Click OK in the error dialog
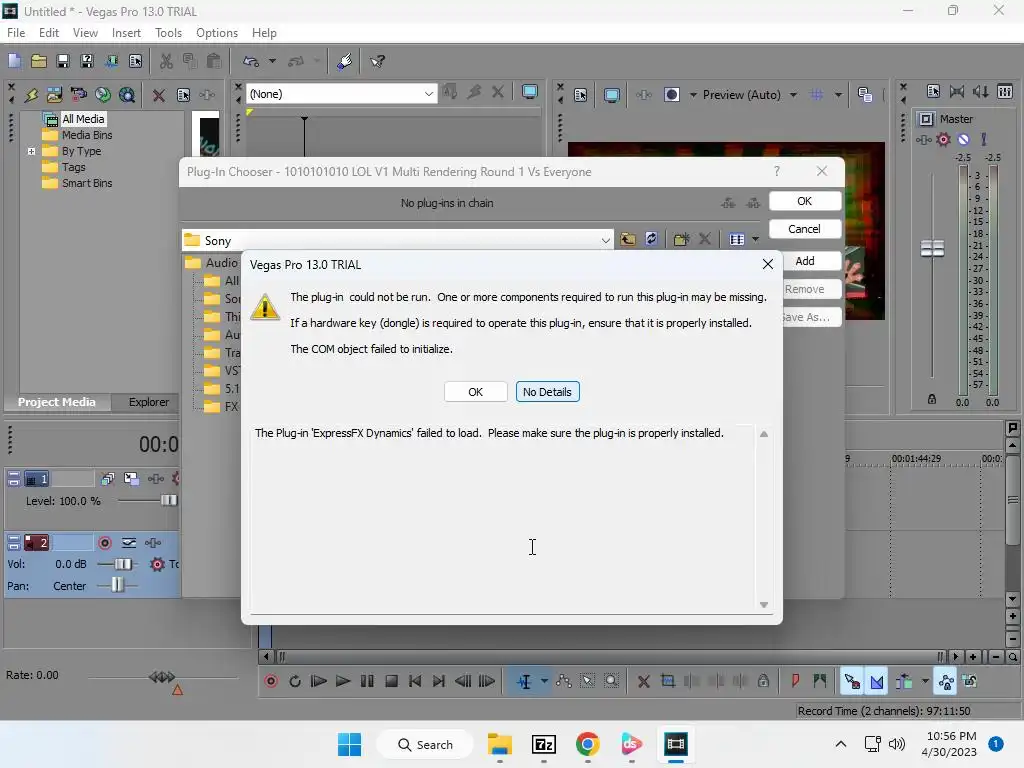Viewport: 1024px width, 768px height. pos(475,392)
